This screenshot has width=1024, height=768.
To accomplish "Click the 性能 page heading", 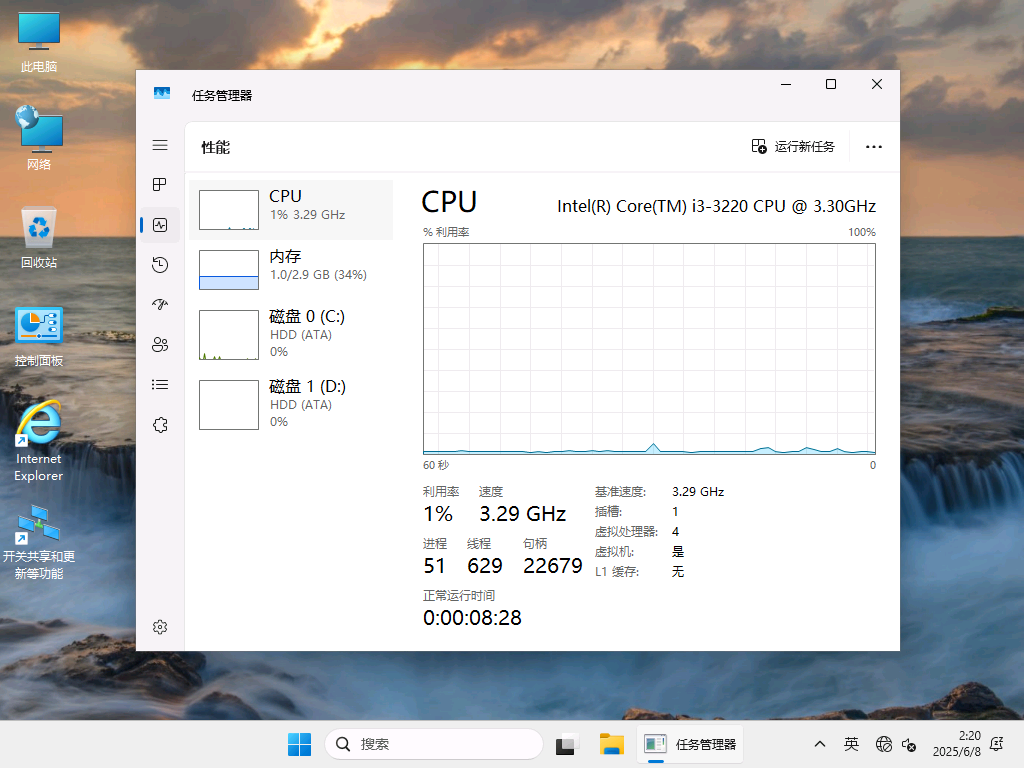I will pos(216,147).
